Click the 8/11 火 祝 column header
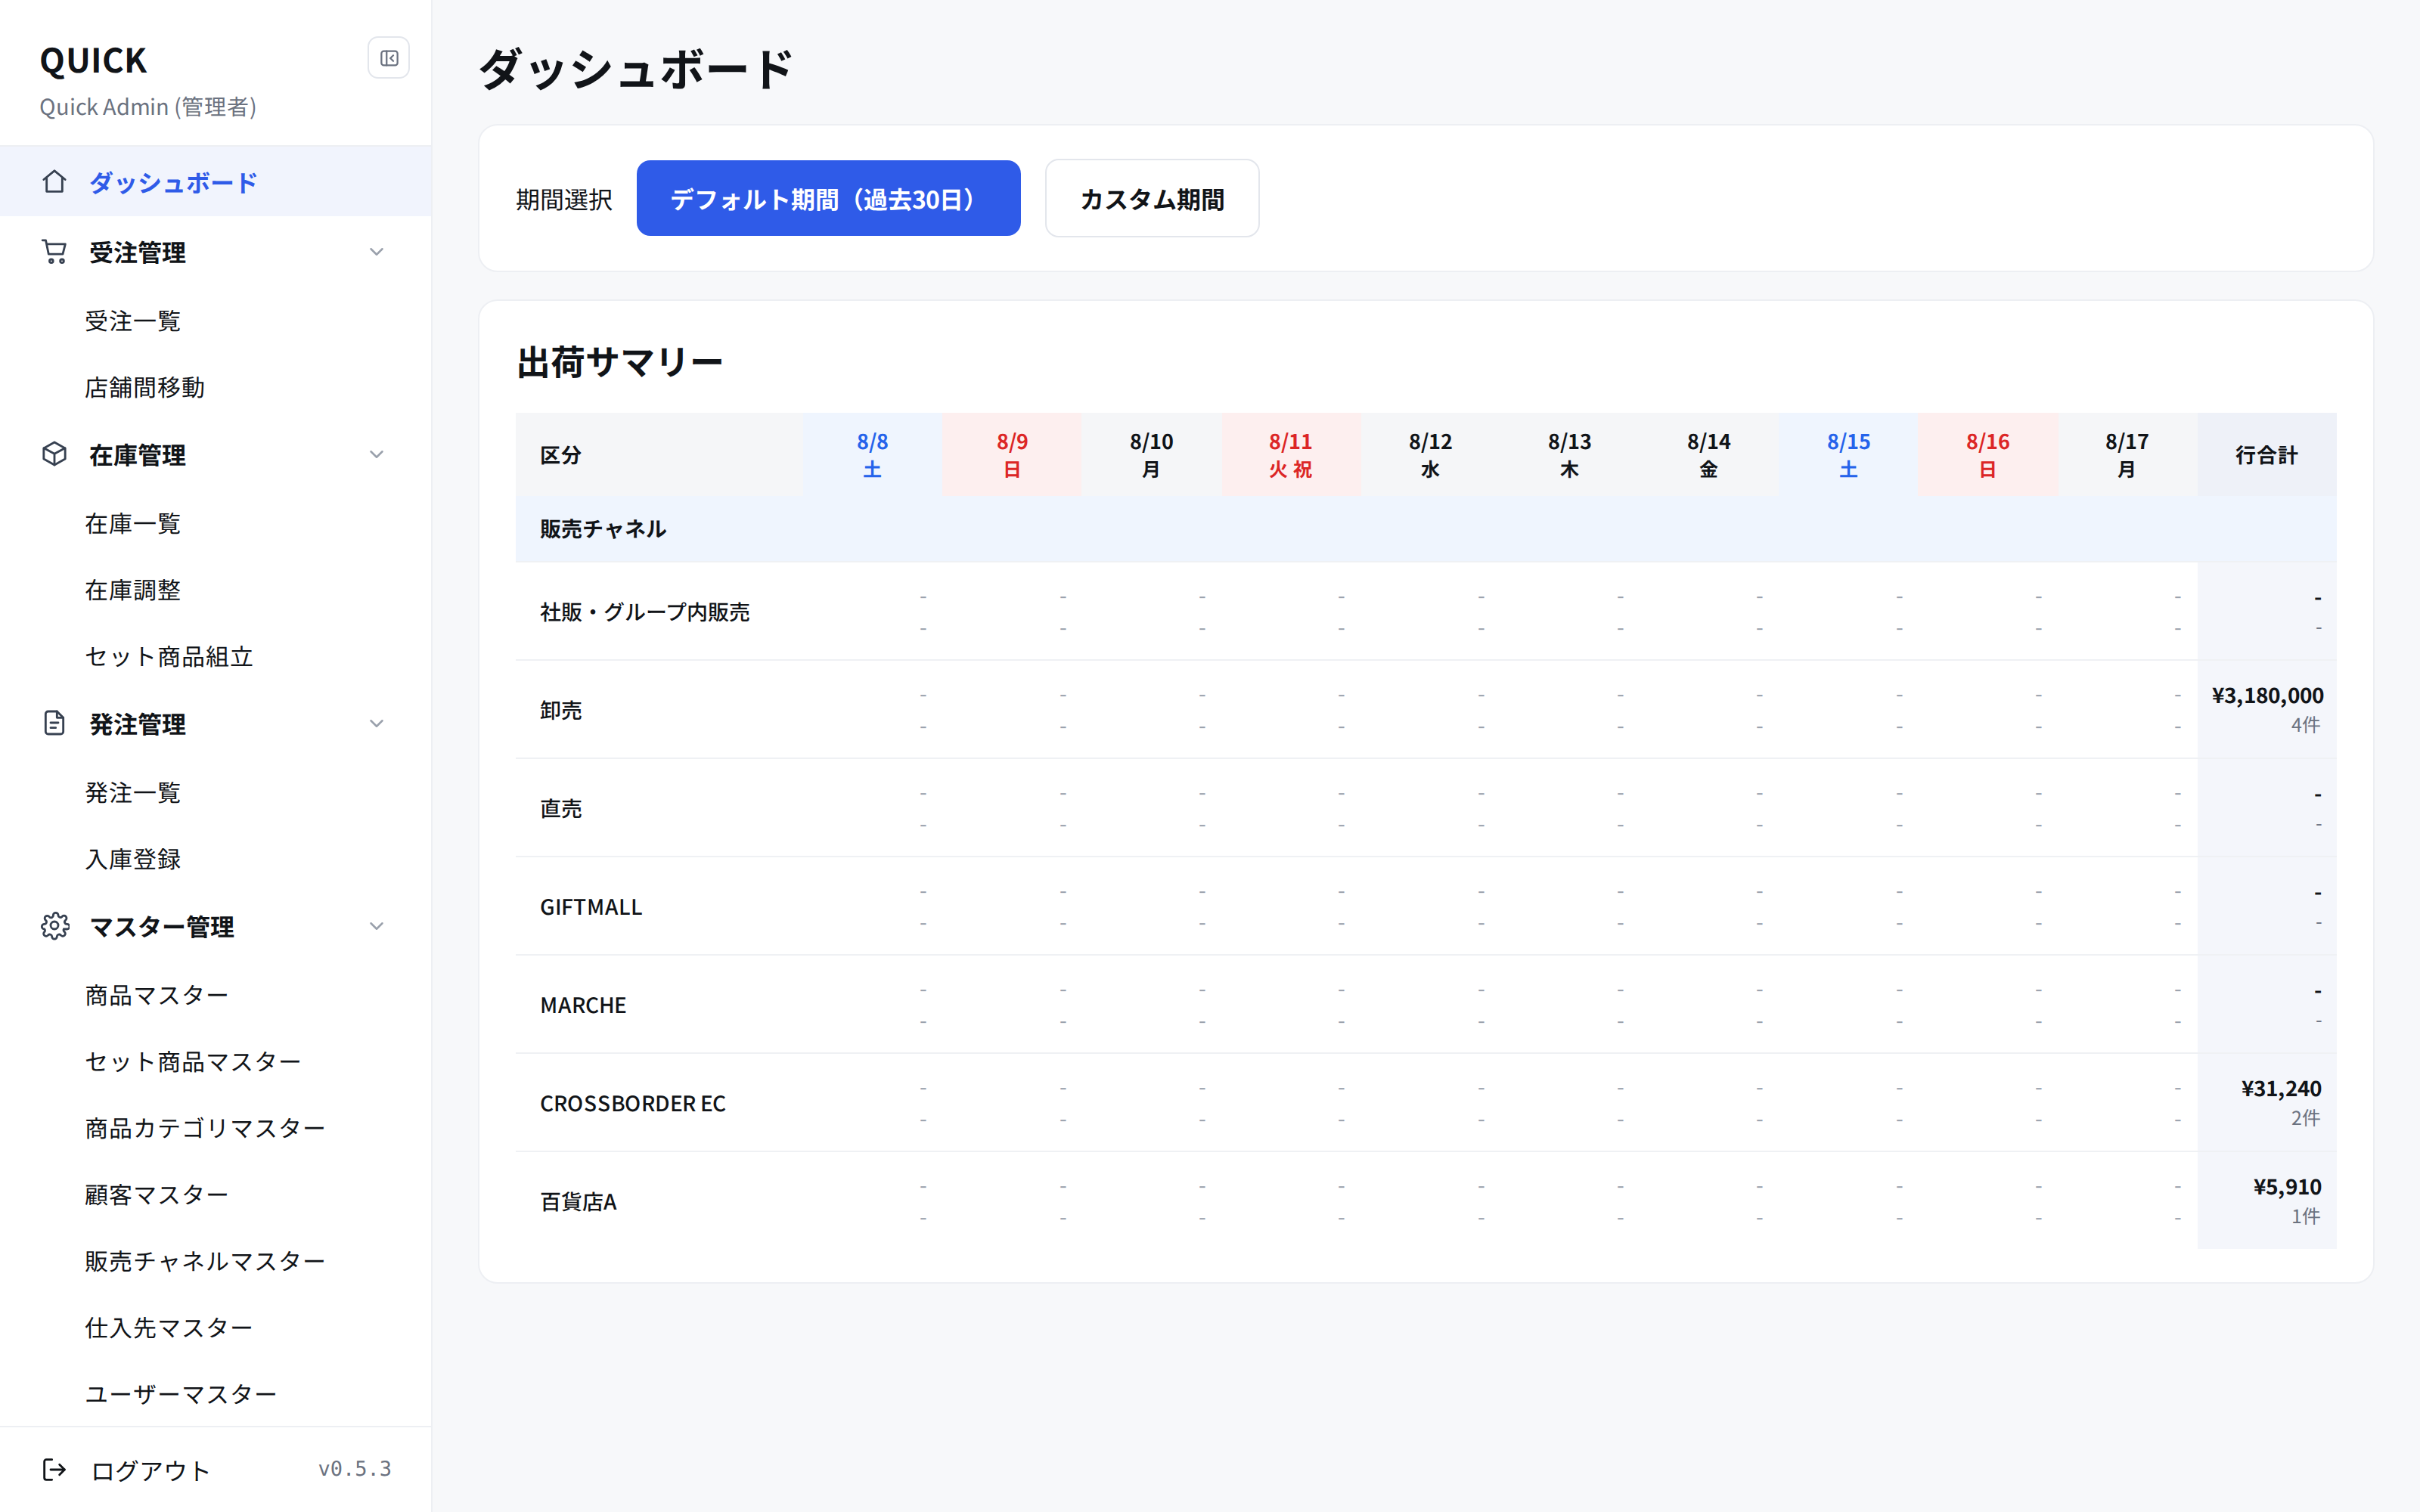This screenshot has width=2420, height=1512. click(1290, 455)
